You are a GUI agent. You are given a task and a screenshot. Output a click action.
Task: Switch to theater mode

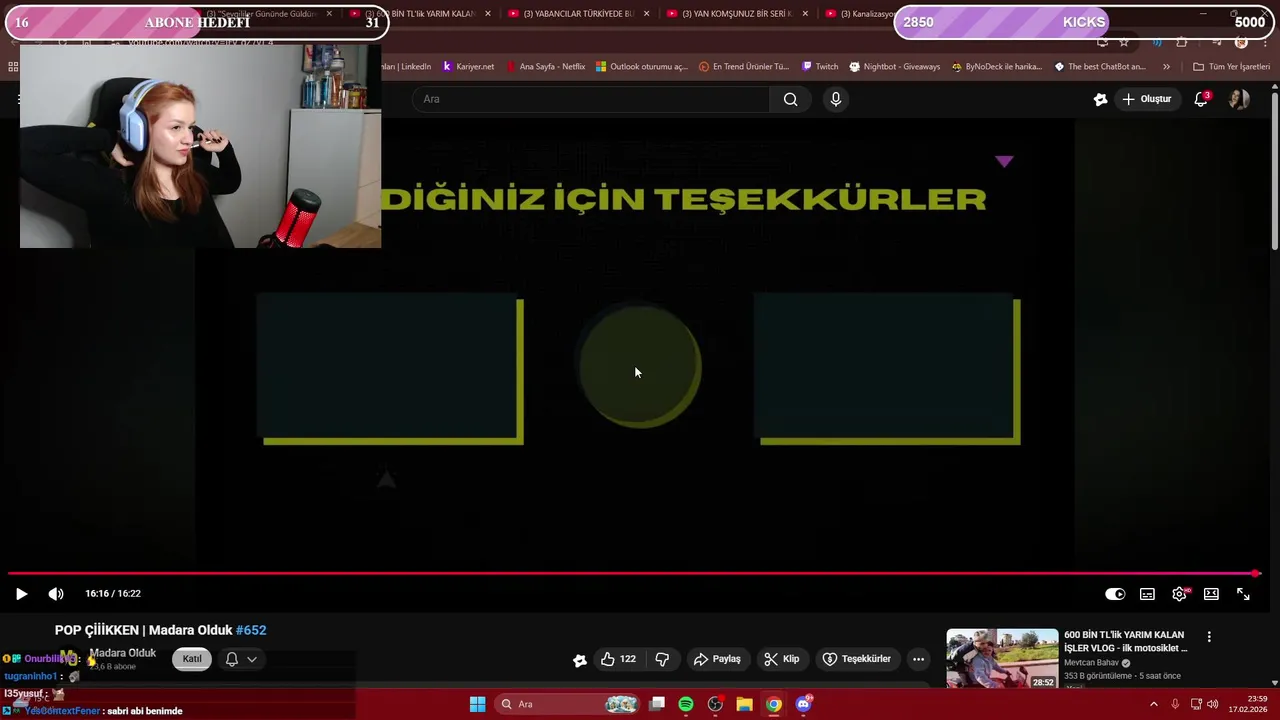coord(1211,594)
